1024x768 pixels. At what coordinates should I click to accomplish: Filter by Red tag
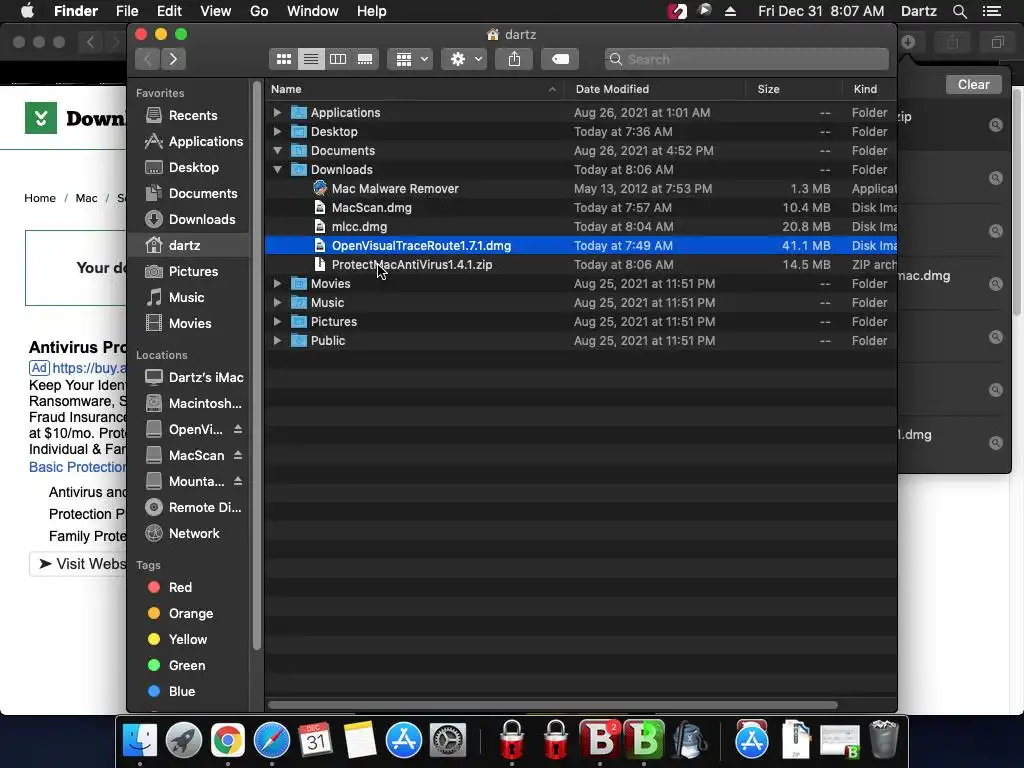pos(188,587)
